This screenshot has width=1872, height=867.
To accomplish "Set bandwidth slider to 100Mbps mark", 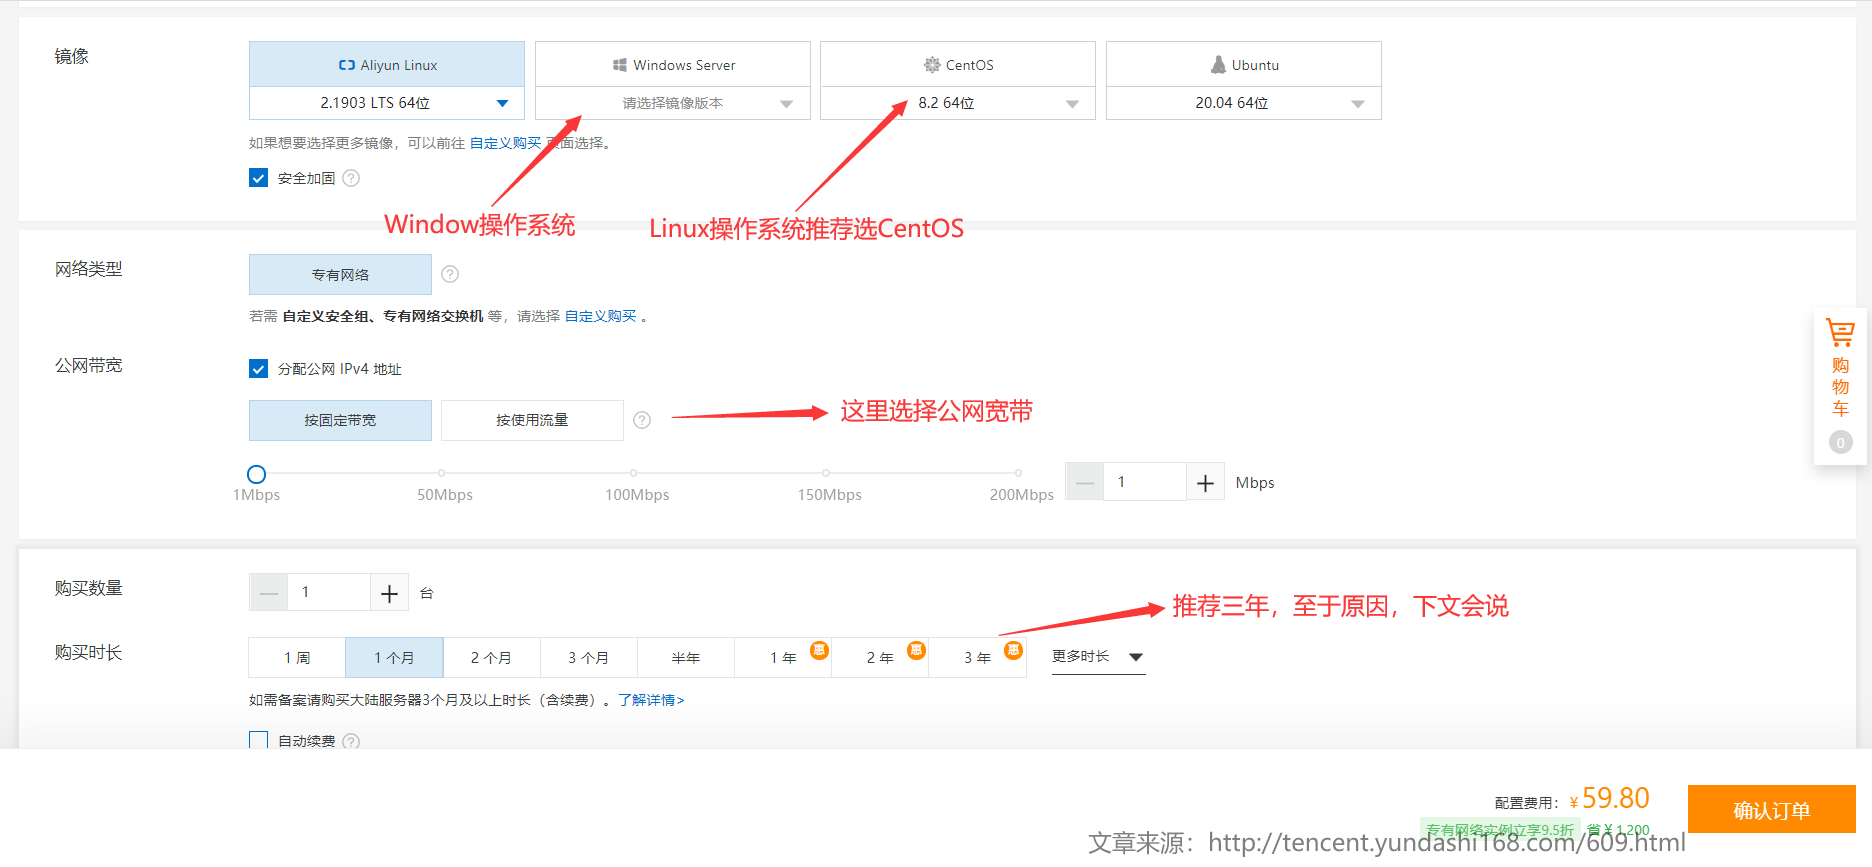I will click(633, 473).
